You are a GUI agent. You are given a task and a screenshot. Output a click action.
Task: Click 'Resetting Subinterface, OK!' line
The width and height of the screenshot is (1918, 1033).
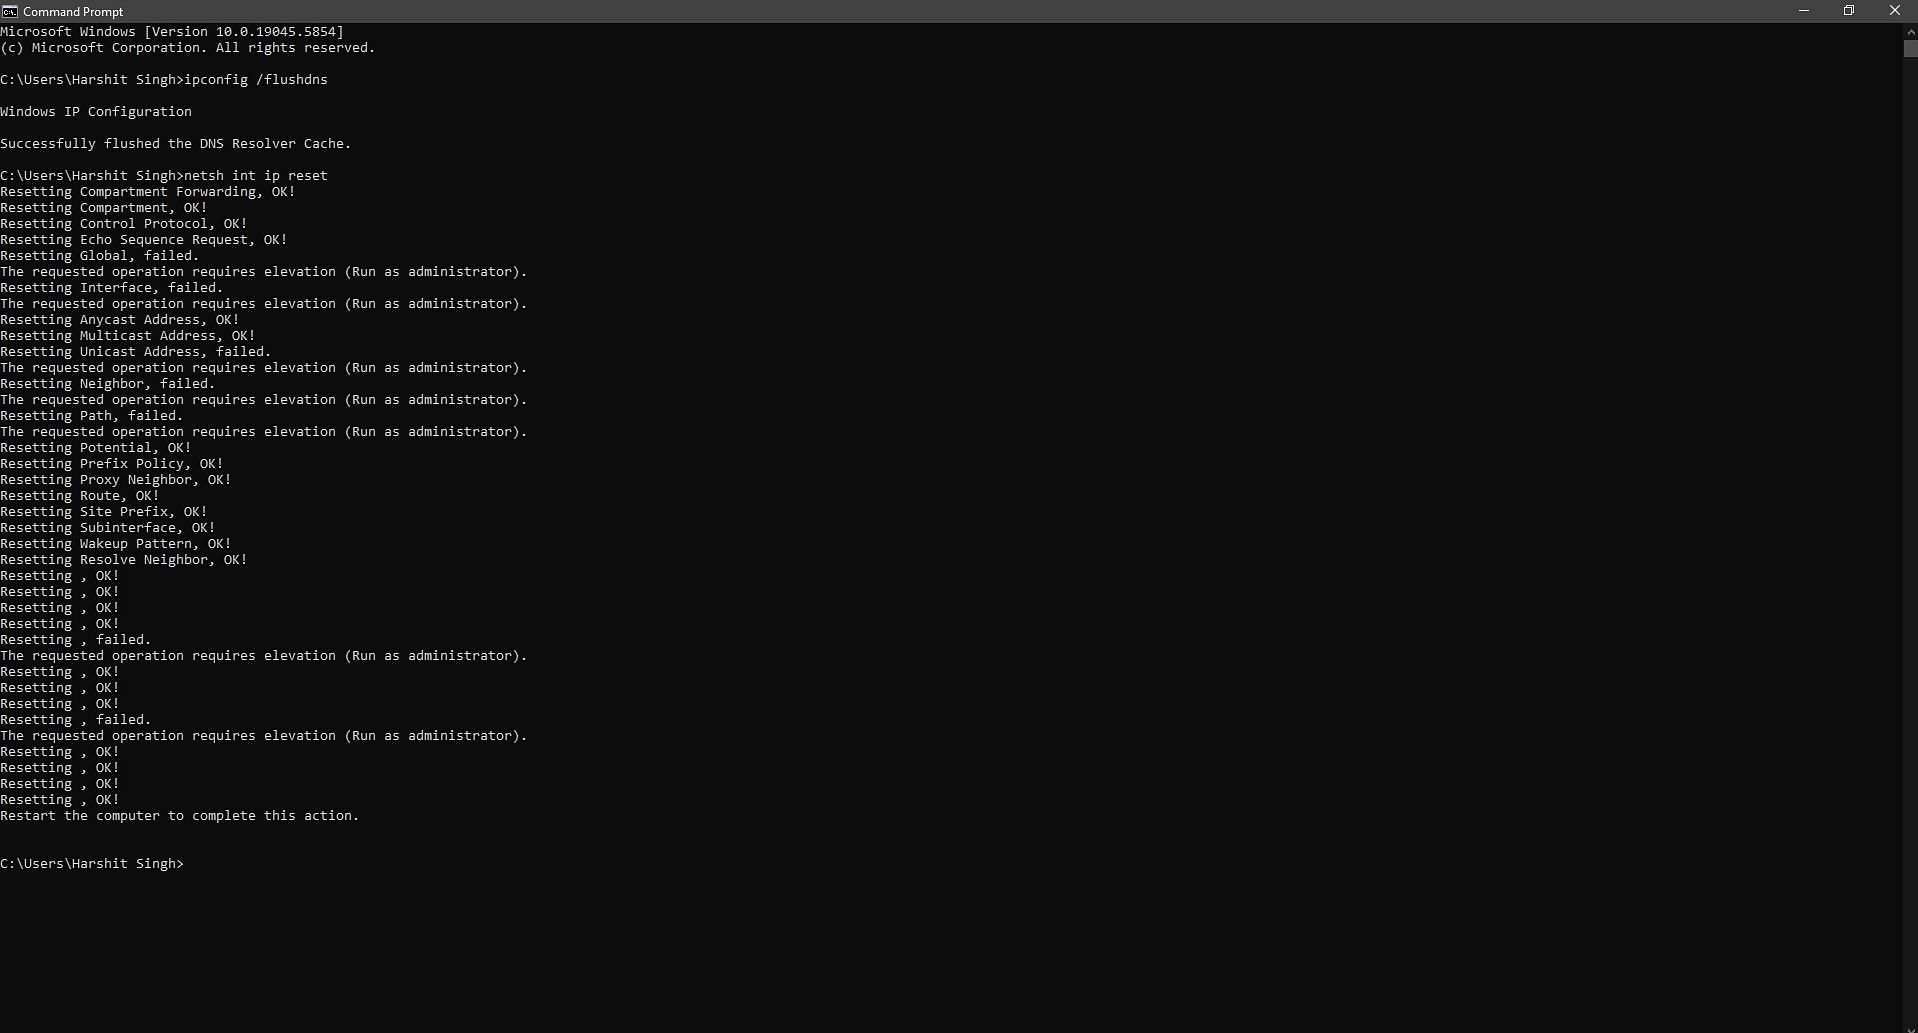tap(108, 528)
